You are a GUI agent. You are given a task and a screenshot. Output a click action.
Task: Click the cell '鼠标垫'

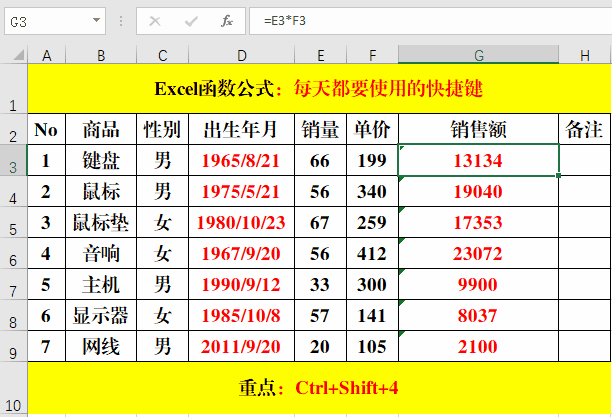(x=101, y=222)
